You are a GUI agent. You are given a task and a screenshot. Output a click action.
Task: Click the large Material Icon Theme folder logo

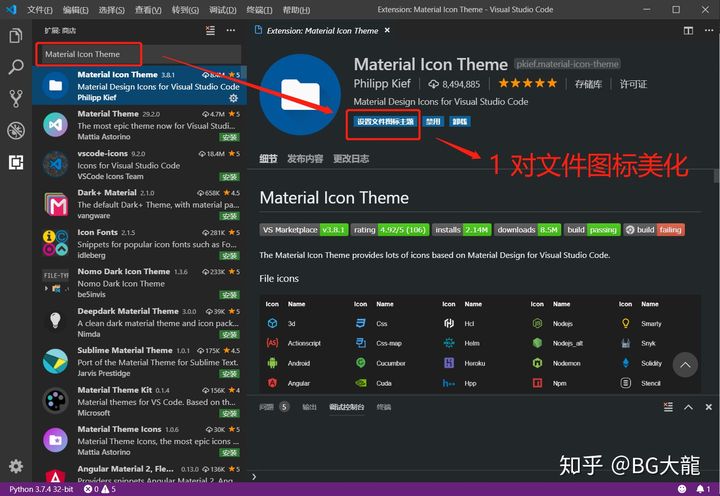300,95
